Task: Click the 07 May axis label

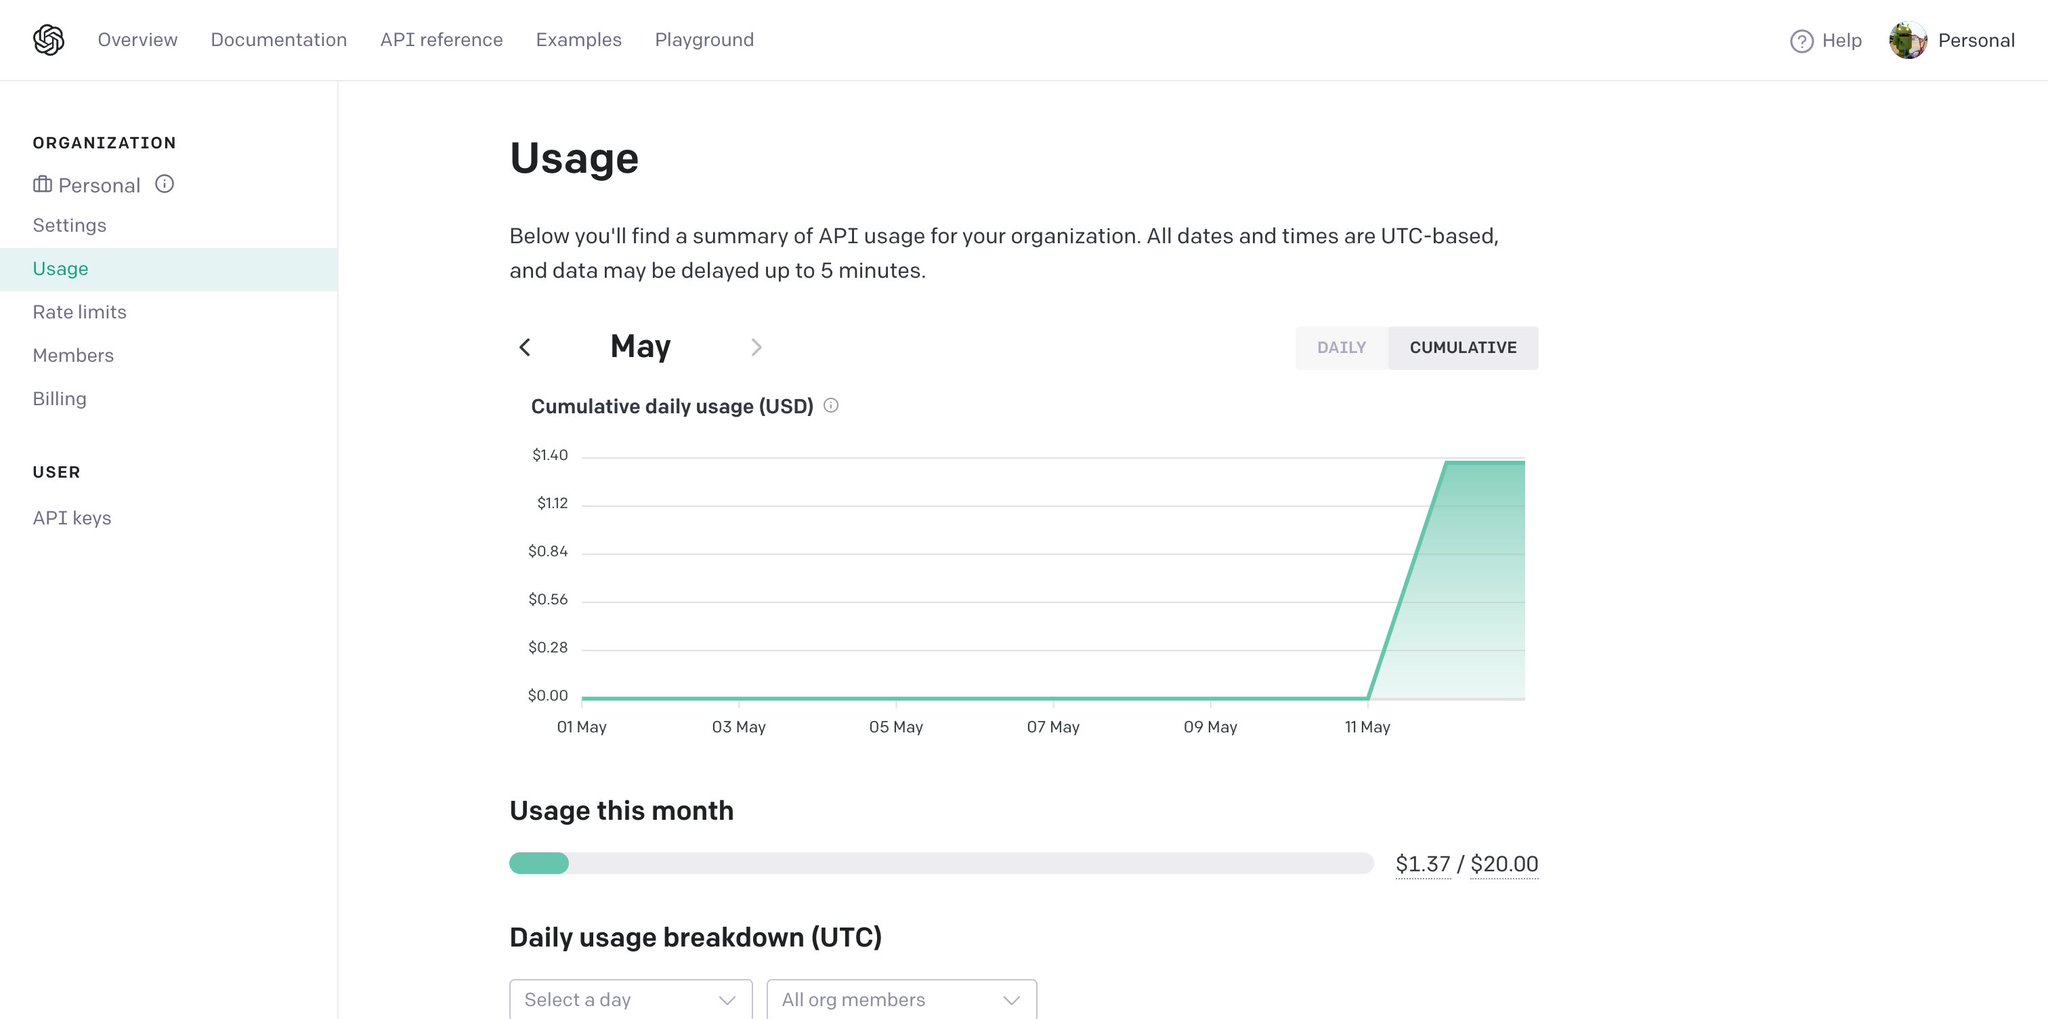Action: (1053, 727)
